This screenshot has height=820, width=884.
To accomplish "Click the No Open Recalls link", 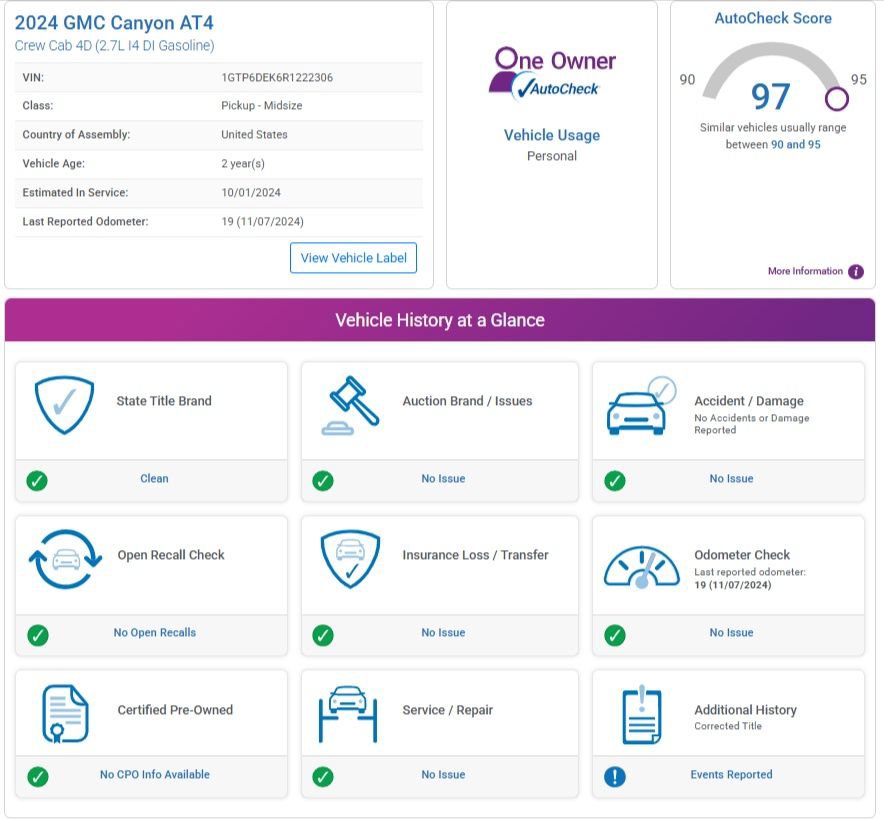I will (x=154, y=633).
